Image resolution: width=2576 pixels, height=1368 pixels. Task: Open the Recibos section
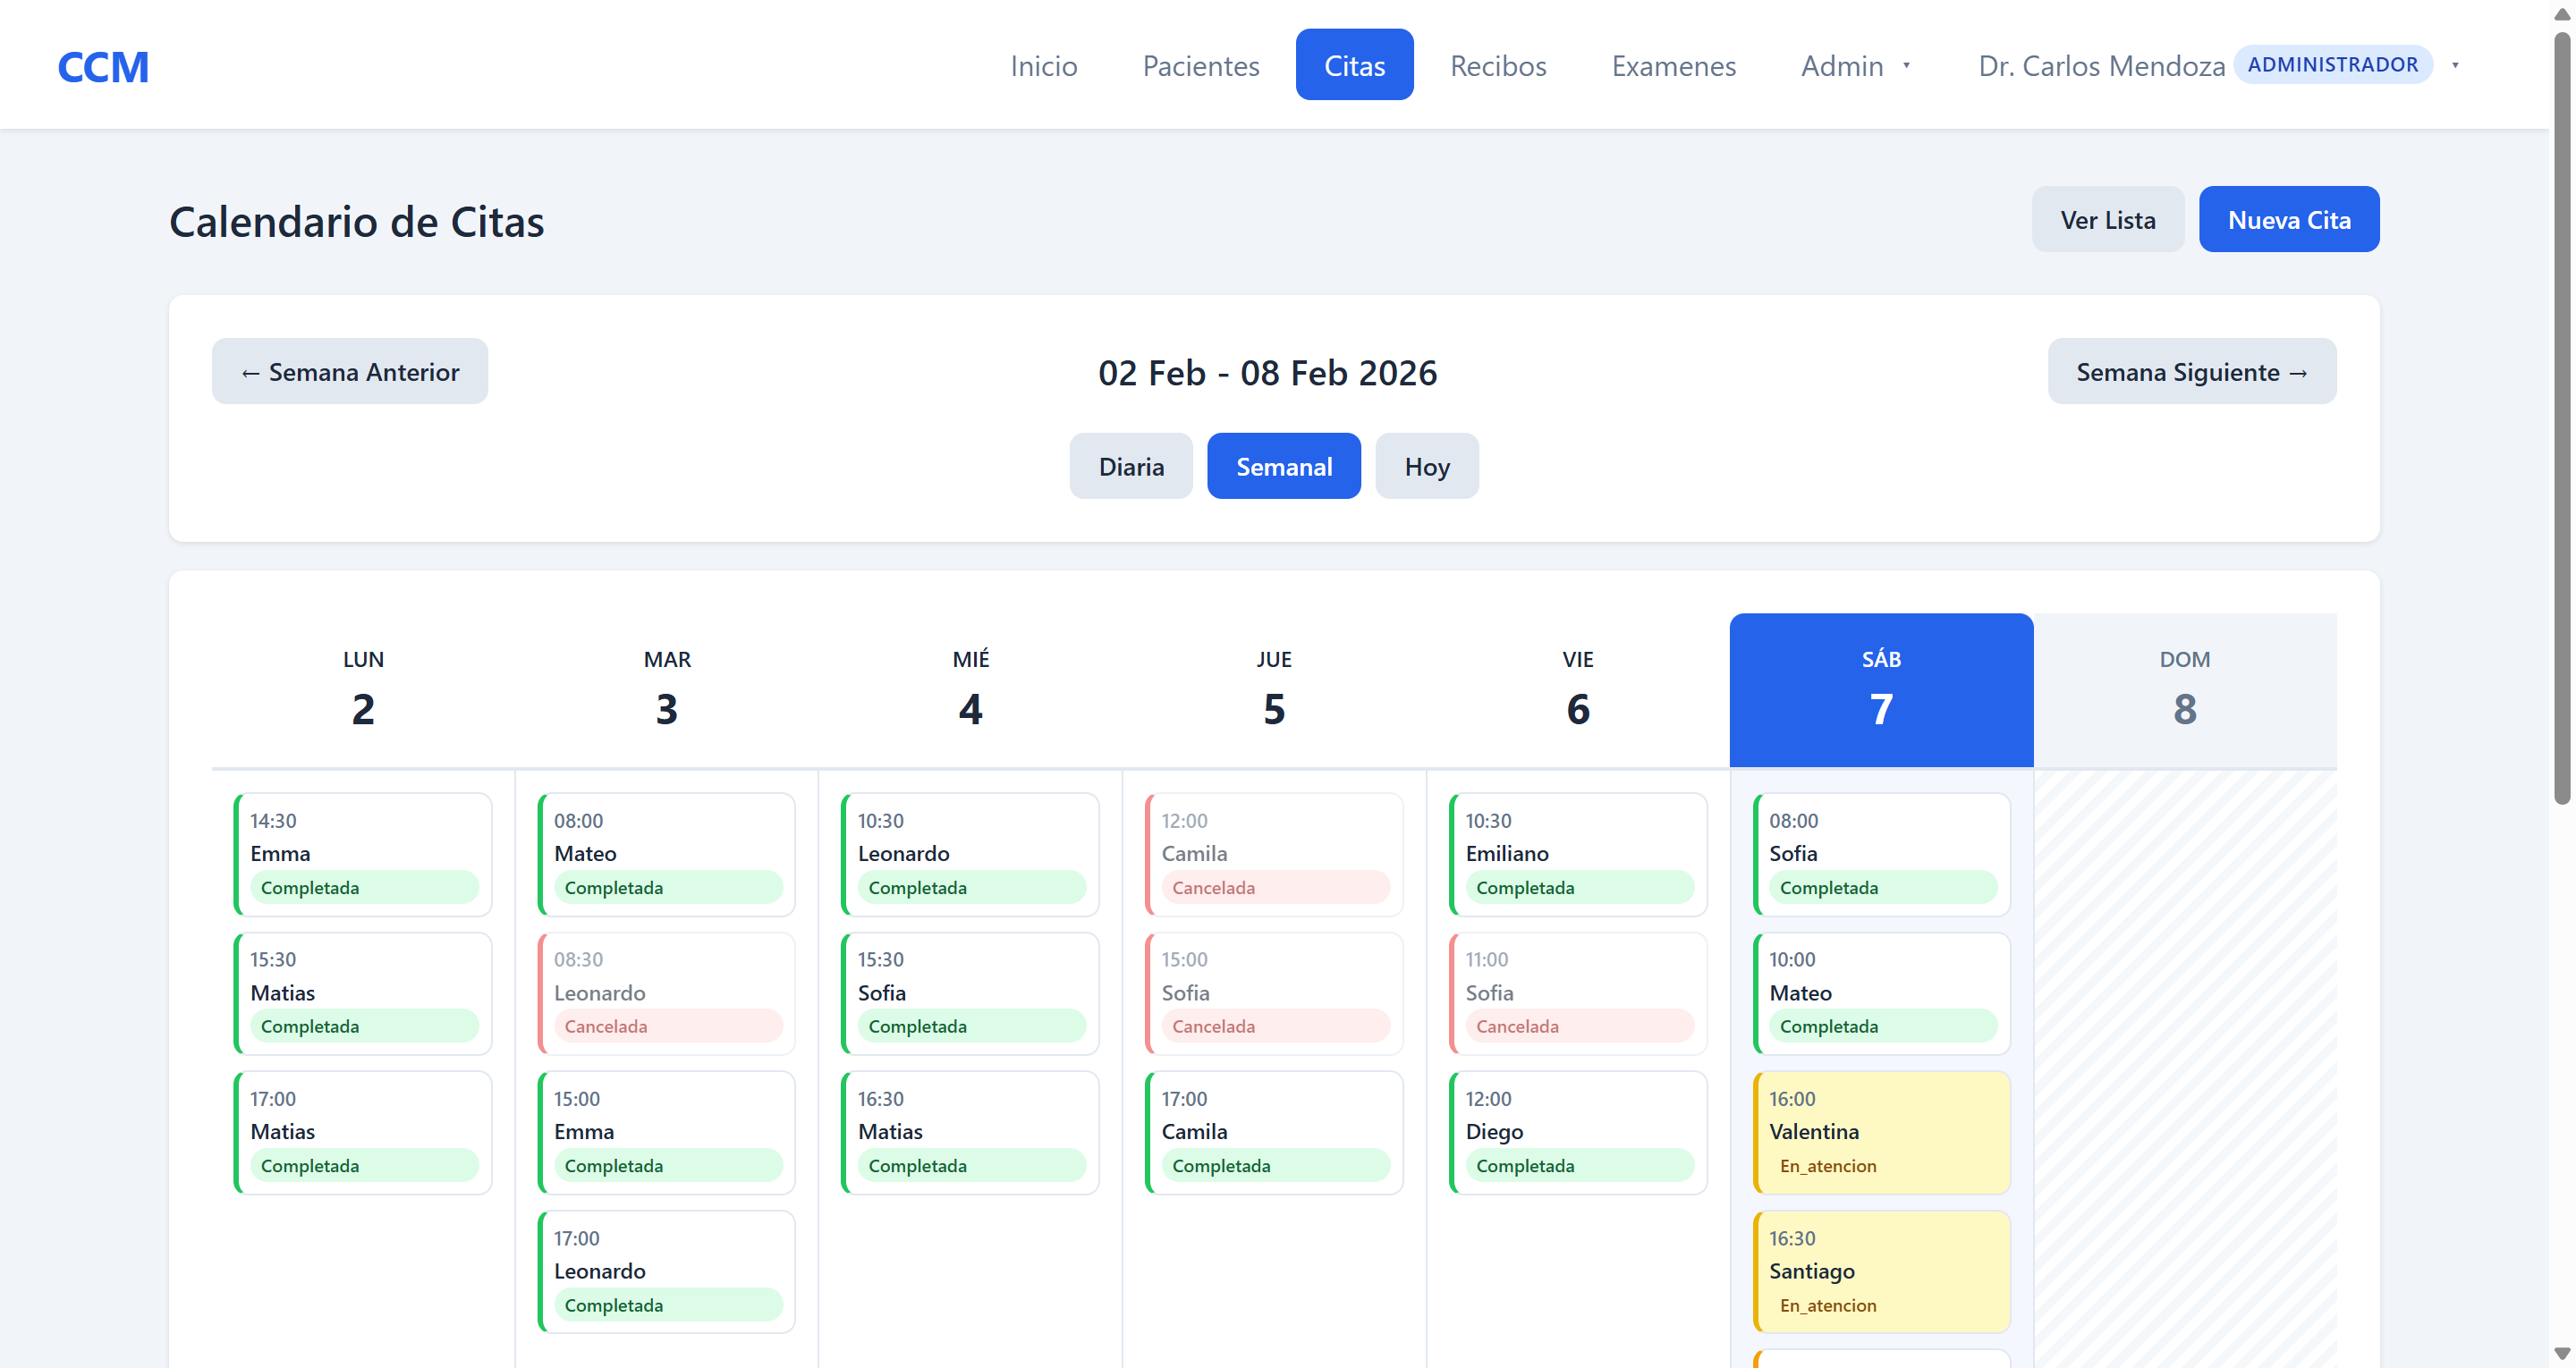(x=1497, y=66)
